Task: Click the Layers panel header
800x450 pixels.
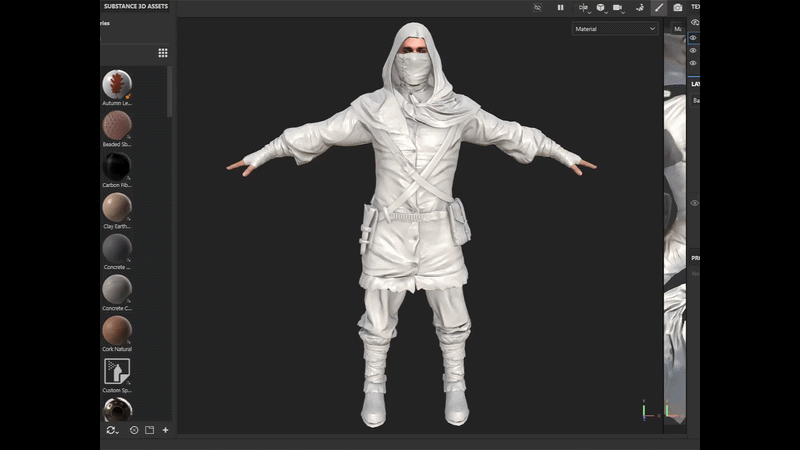Action: pos(695,84)
